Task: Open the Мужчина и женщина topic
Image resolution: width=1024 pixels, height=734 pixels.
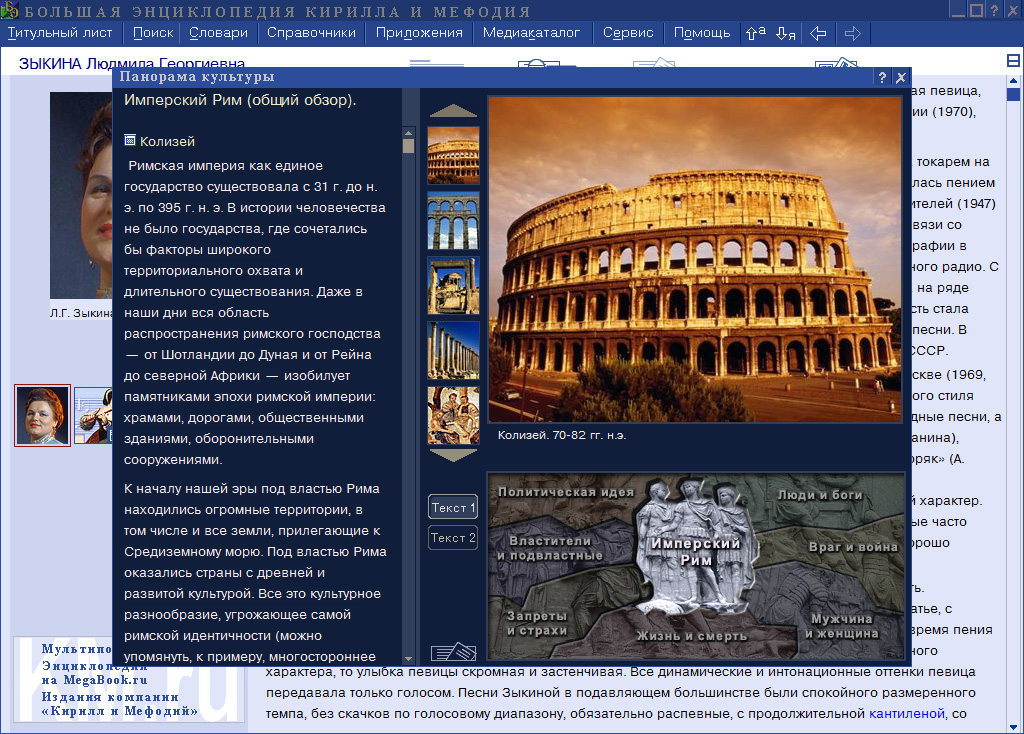Action: click(841, 626)
